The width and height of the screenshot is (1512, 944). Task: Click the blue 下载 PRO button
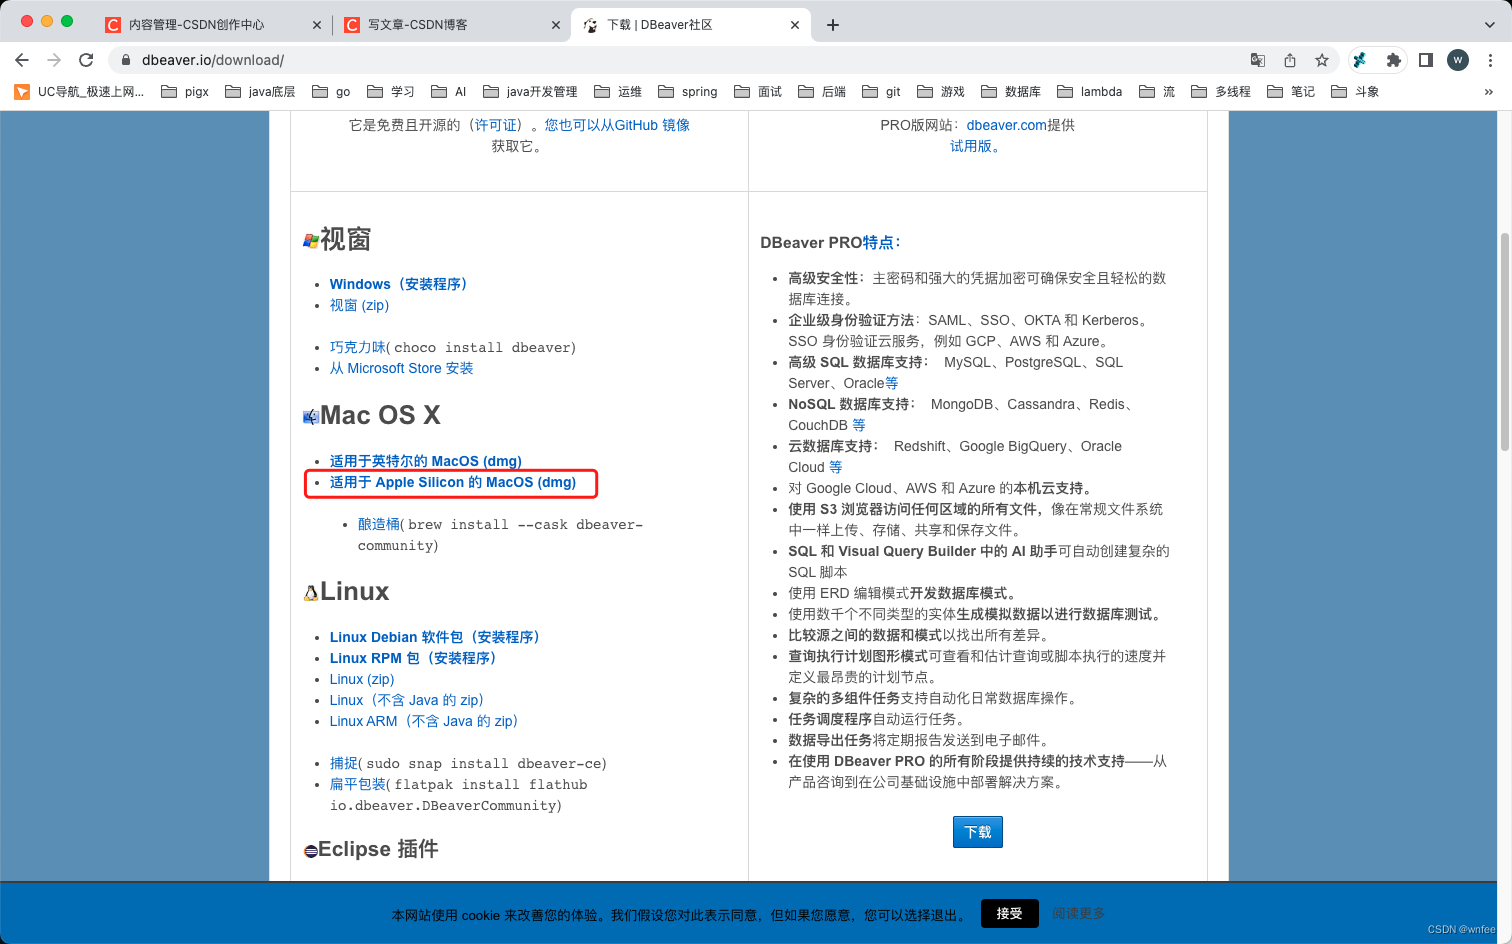978,832
